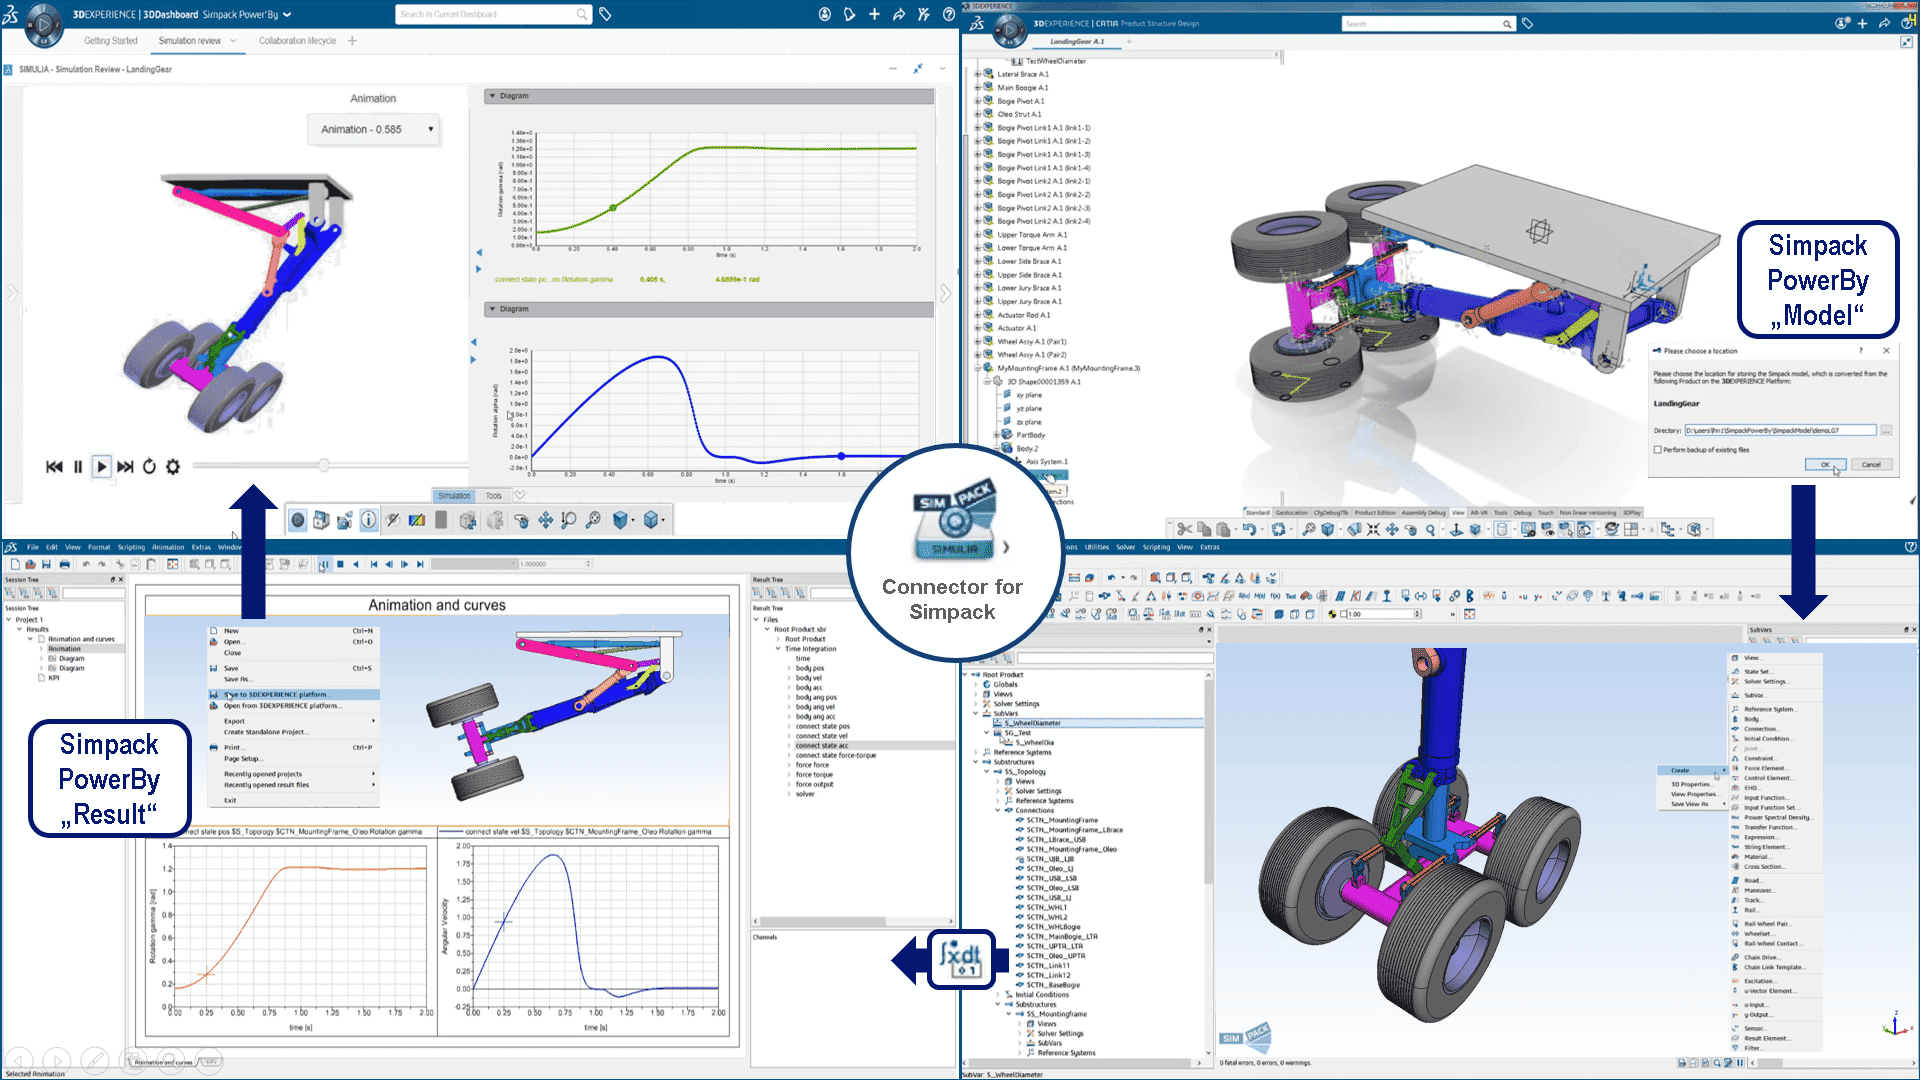1920x1080 pixels.
Task: Click Cancel in the choose location dialog
Action: pos(1871,465)
